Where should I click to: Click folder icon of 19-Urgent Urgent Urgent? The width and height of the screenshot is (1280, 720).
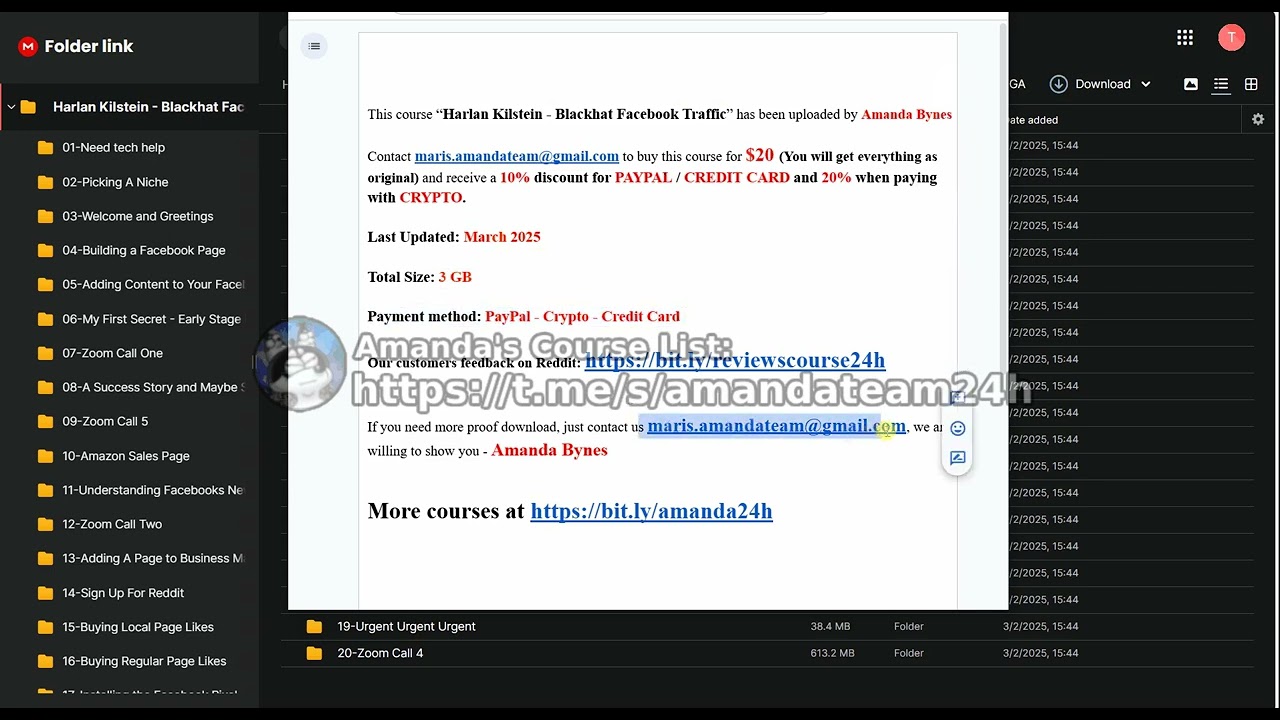pyautogui.click(x=314, y=627)
